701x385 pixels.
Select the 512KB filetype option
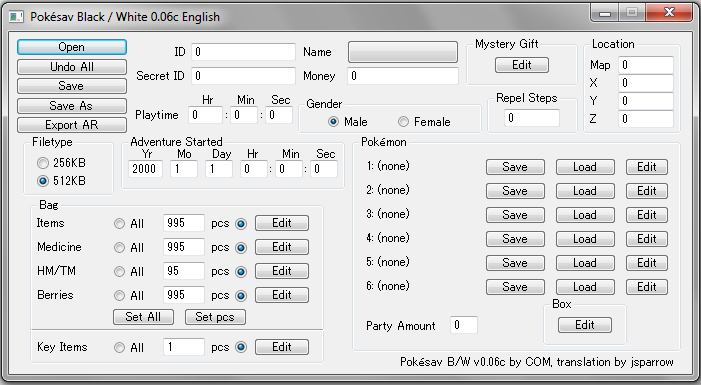(x=42, y=181)
